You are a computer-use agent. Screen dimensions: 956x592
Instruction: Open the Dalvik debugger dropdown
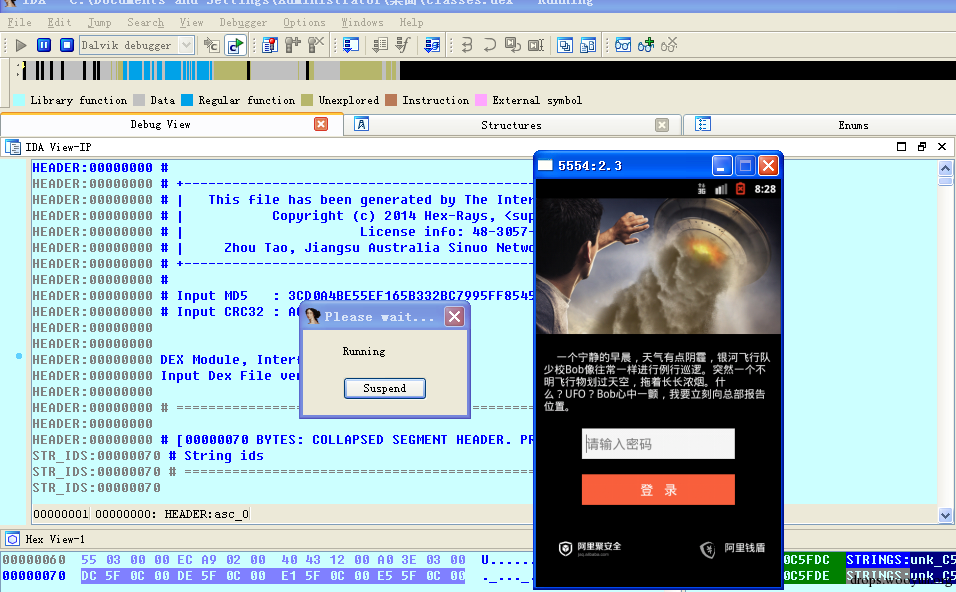pos(186,45)
